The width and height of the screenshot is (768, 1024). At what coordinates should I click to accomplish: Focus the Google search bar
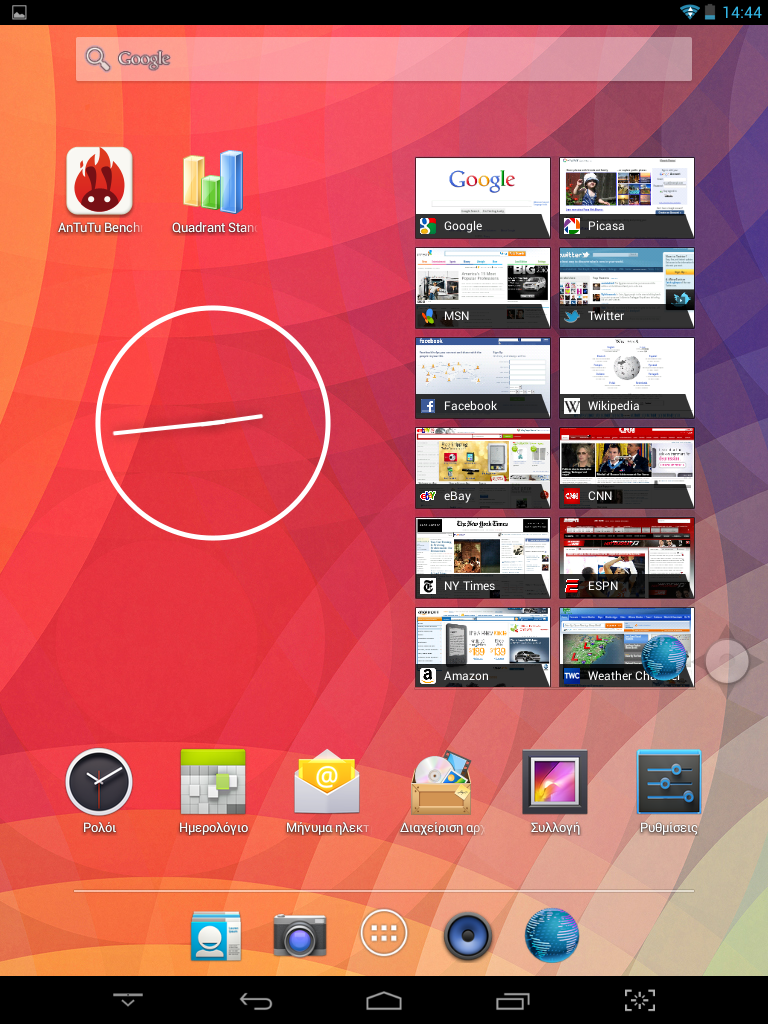tap(384, 59)
